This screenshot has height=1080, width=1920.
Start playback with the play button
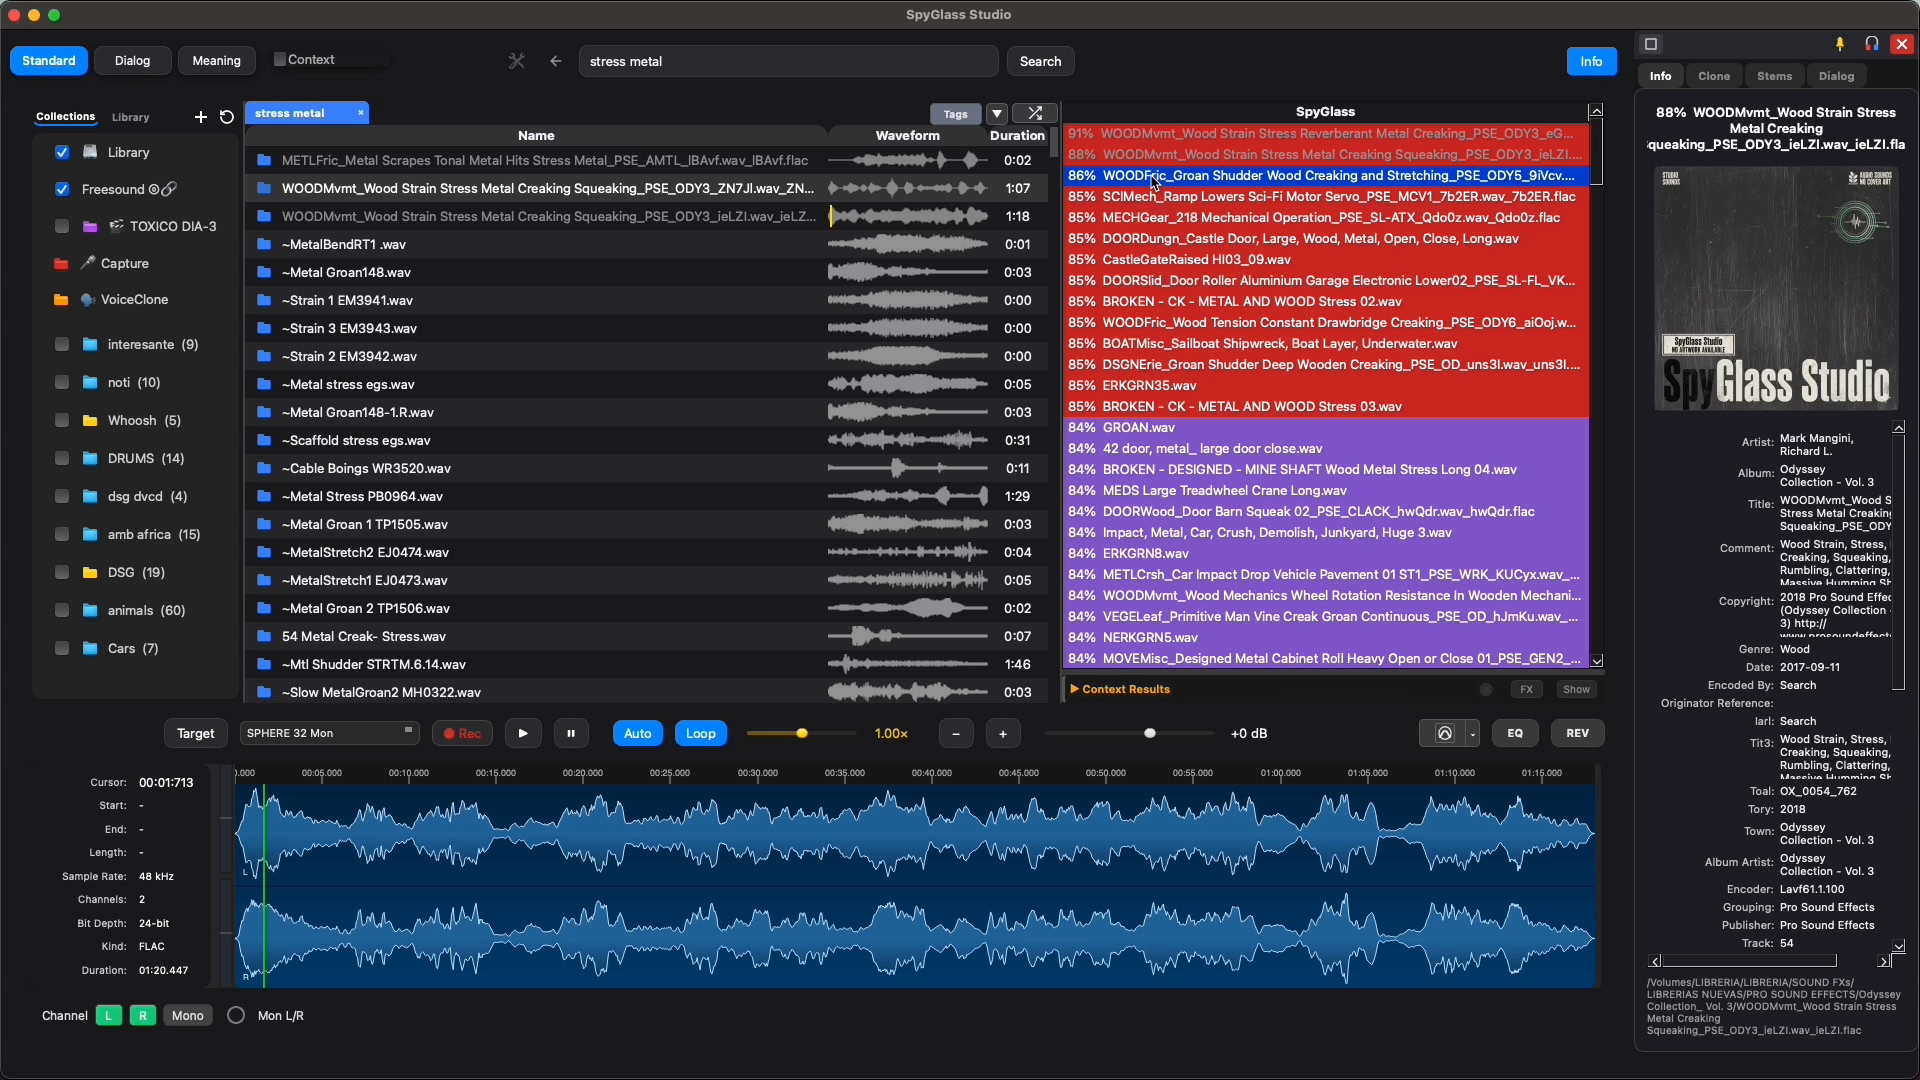click(x=523, y=734)
